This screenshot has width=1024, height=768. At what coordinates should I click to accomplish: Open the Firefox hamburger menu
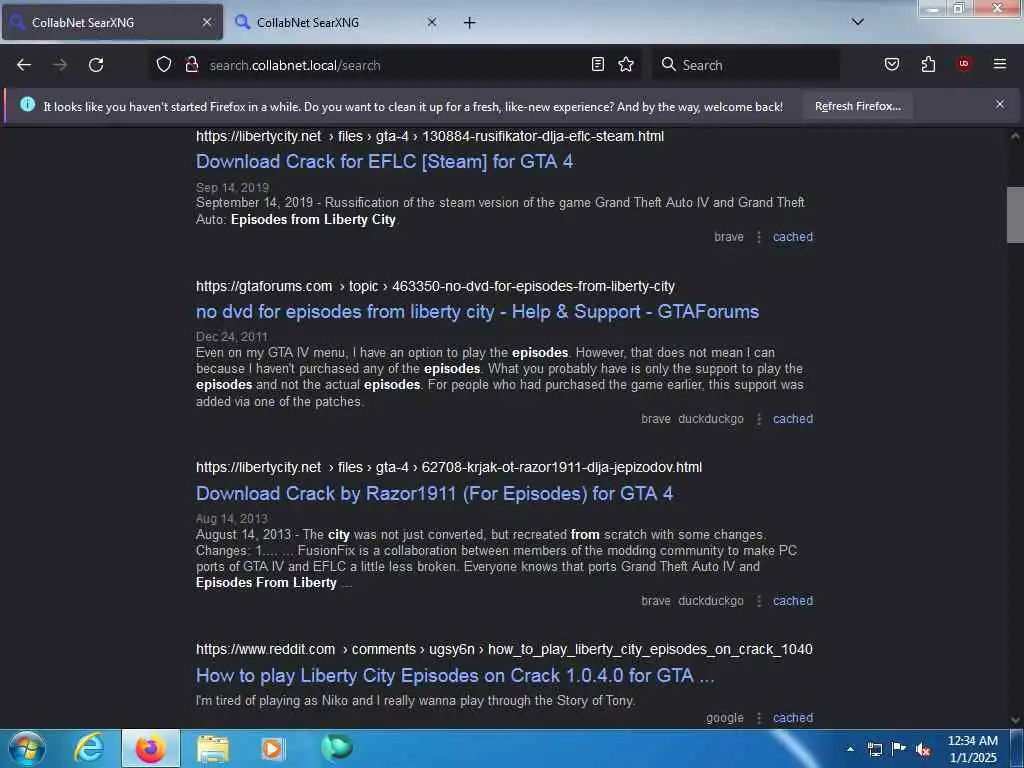(x=1000, y=64)
